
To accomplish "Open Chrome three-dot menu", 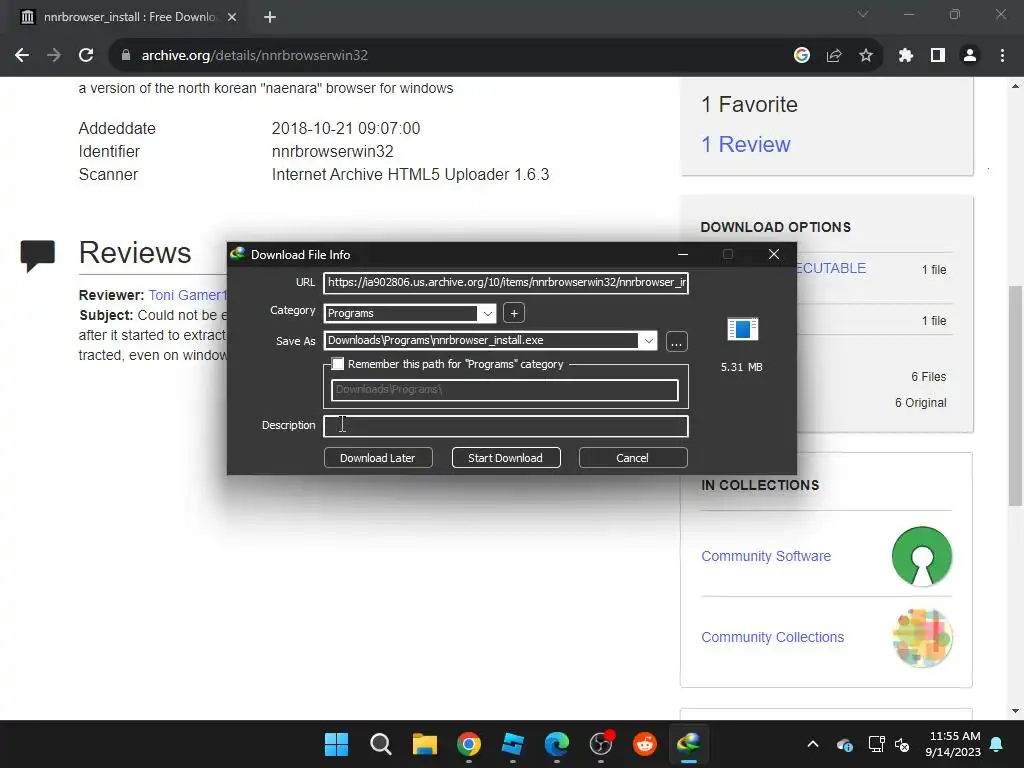I will (x=1002, y=56).
